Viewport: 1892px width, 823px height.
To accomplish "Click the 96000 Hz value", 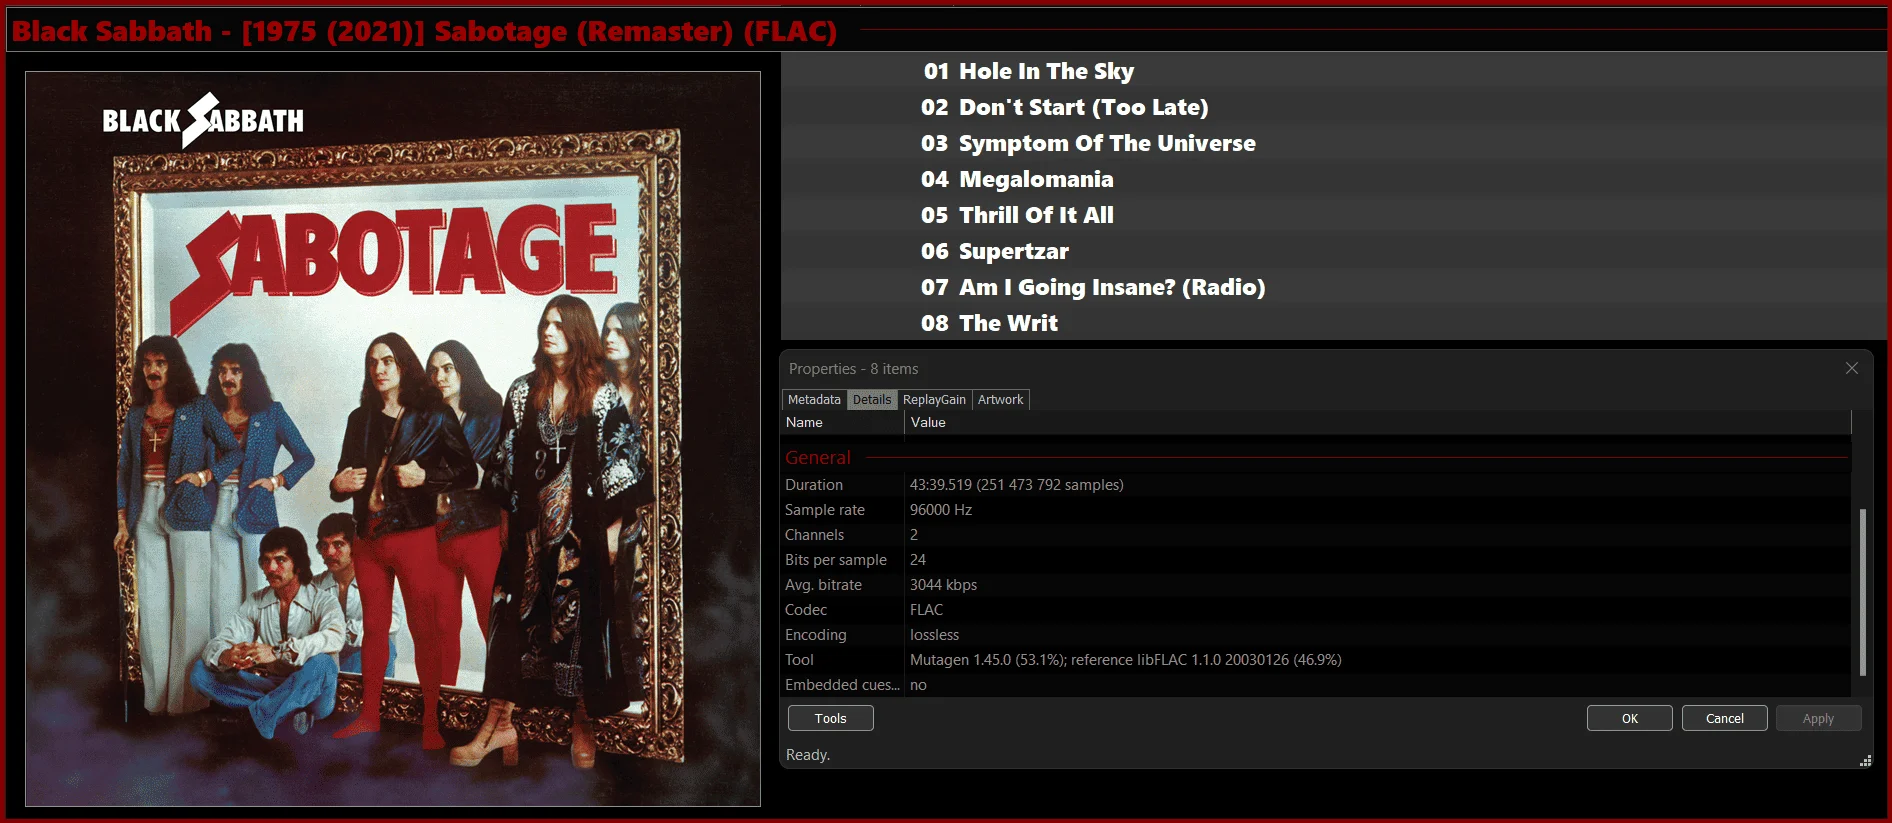I will [940, 509].
